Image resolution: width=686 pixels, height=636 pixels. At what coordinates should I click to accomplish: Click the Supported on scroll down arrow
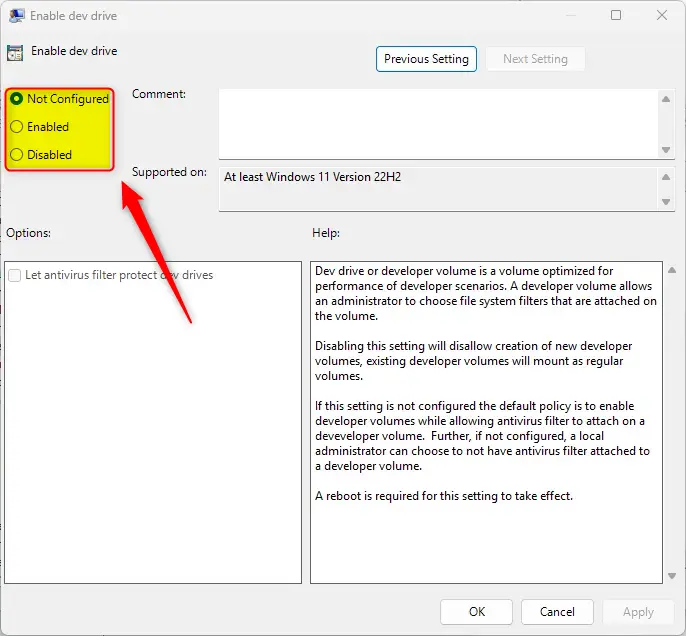pos(666,202)
